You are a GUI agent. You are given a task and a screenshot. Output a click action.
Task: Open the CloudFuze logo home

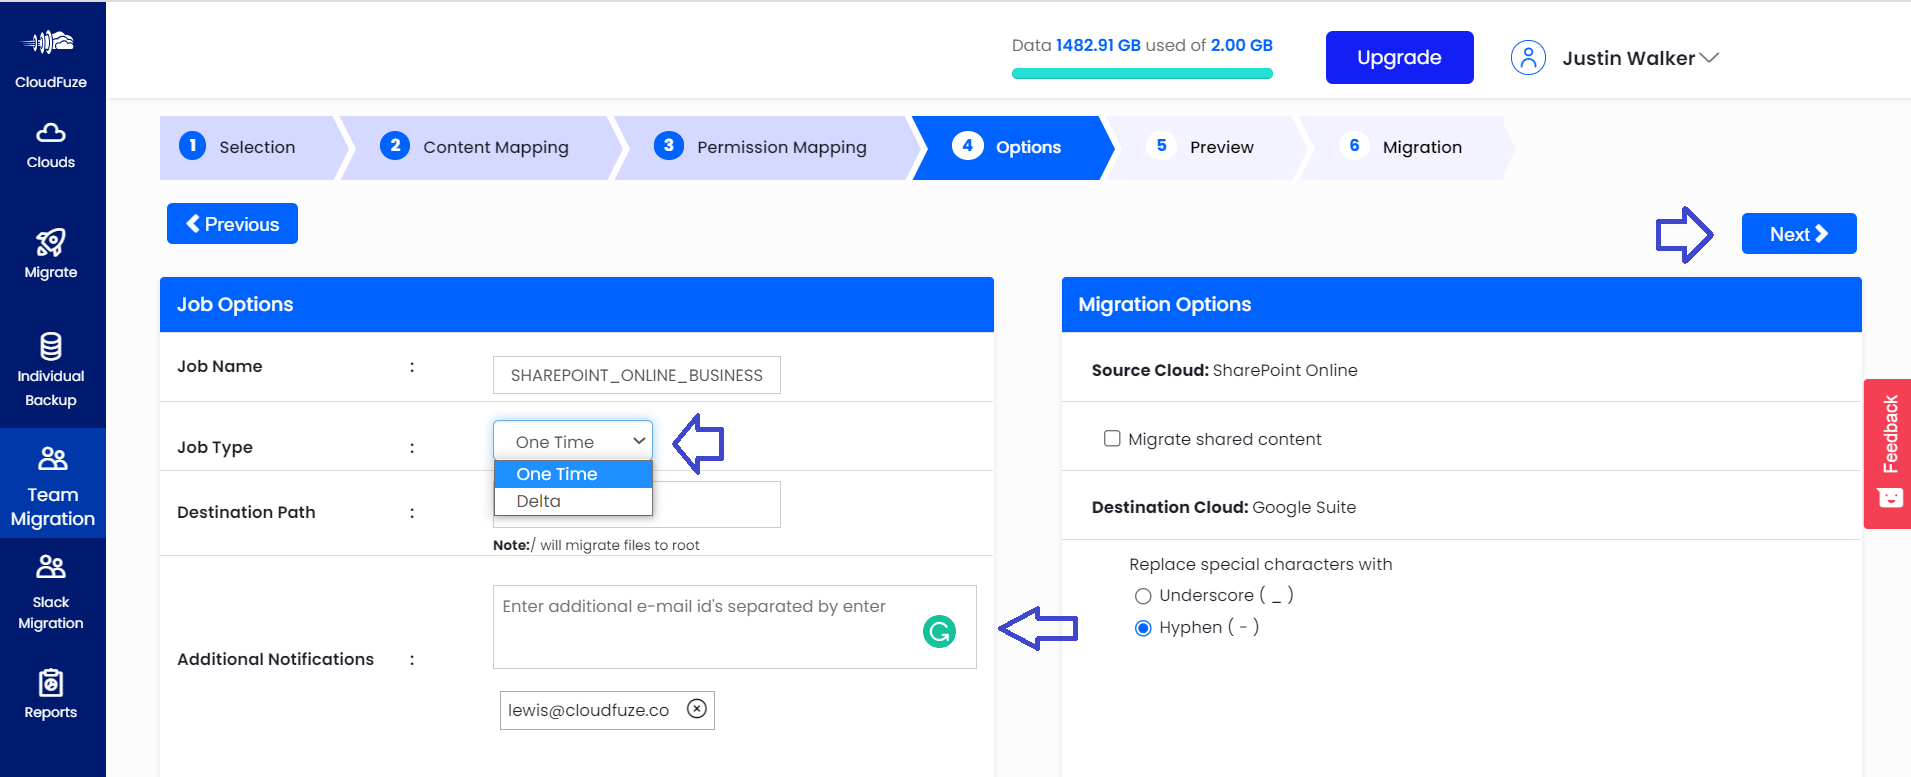click(x=50, y=58)
